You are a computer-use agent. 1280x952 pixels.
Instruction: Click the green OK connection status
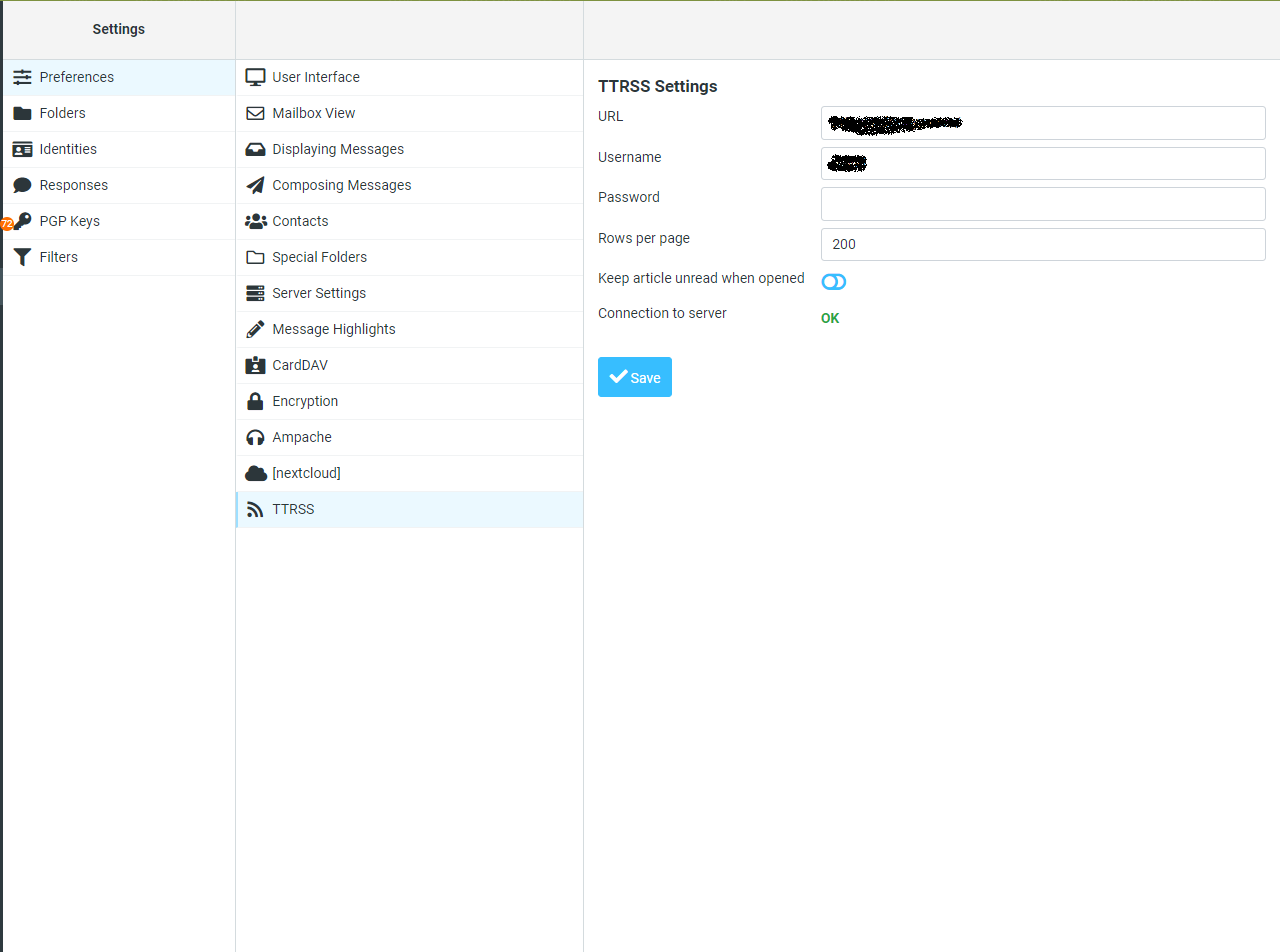[830, 318]
